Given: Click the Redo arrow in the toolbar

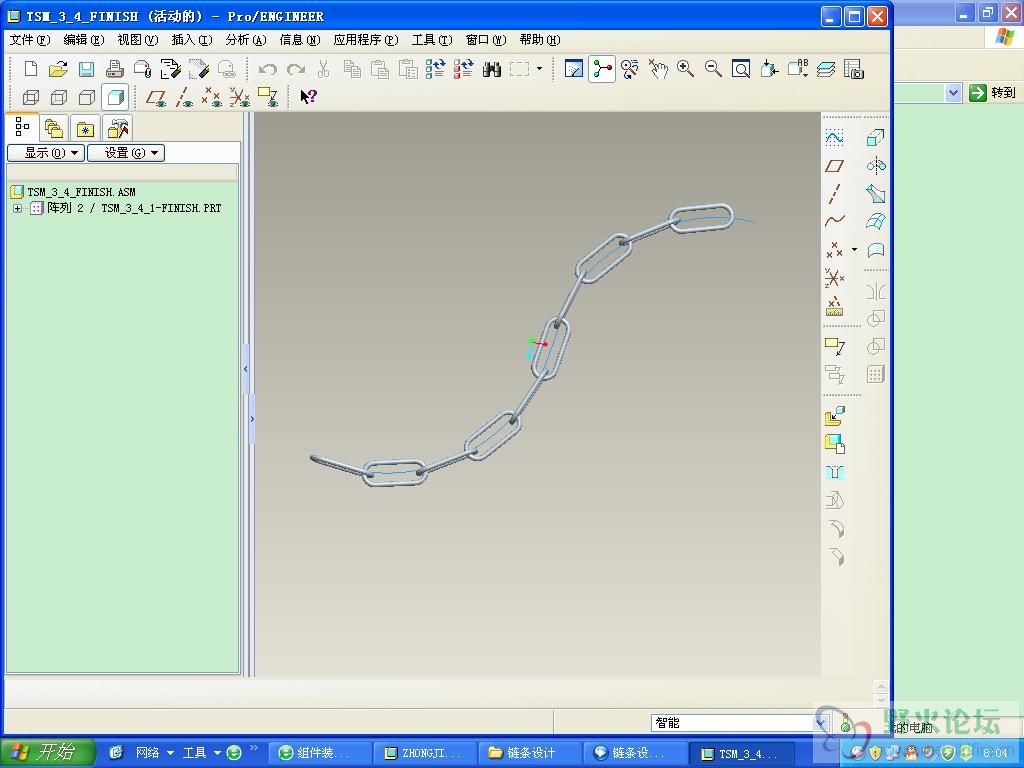Looking at the screenshot, I should 296,69.
